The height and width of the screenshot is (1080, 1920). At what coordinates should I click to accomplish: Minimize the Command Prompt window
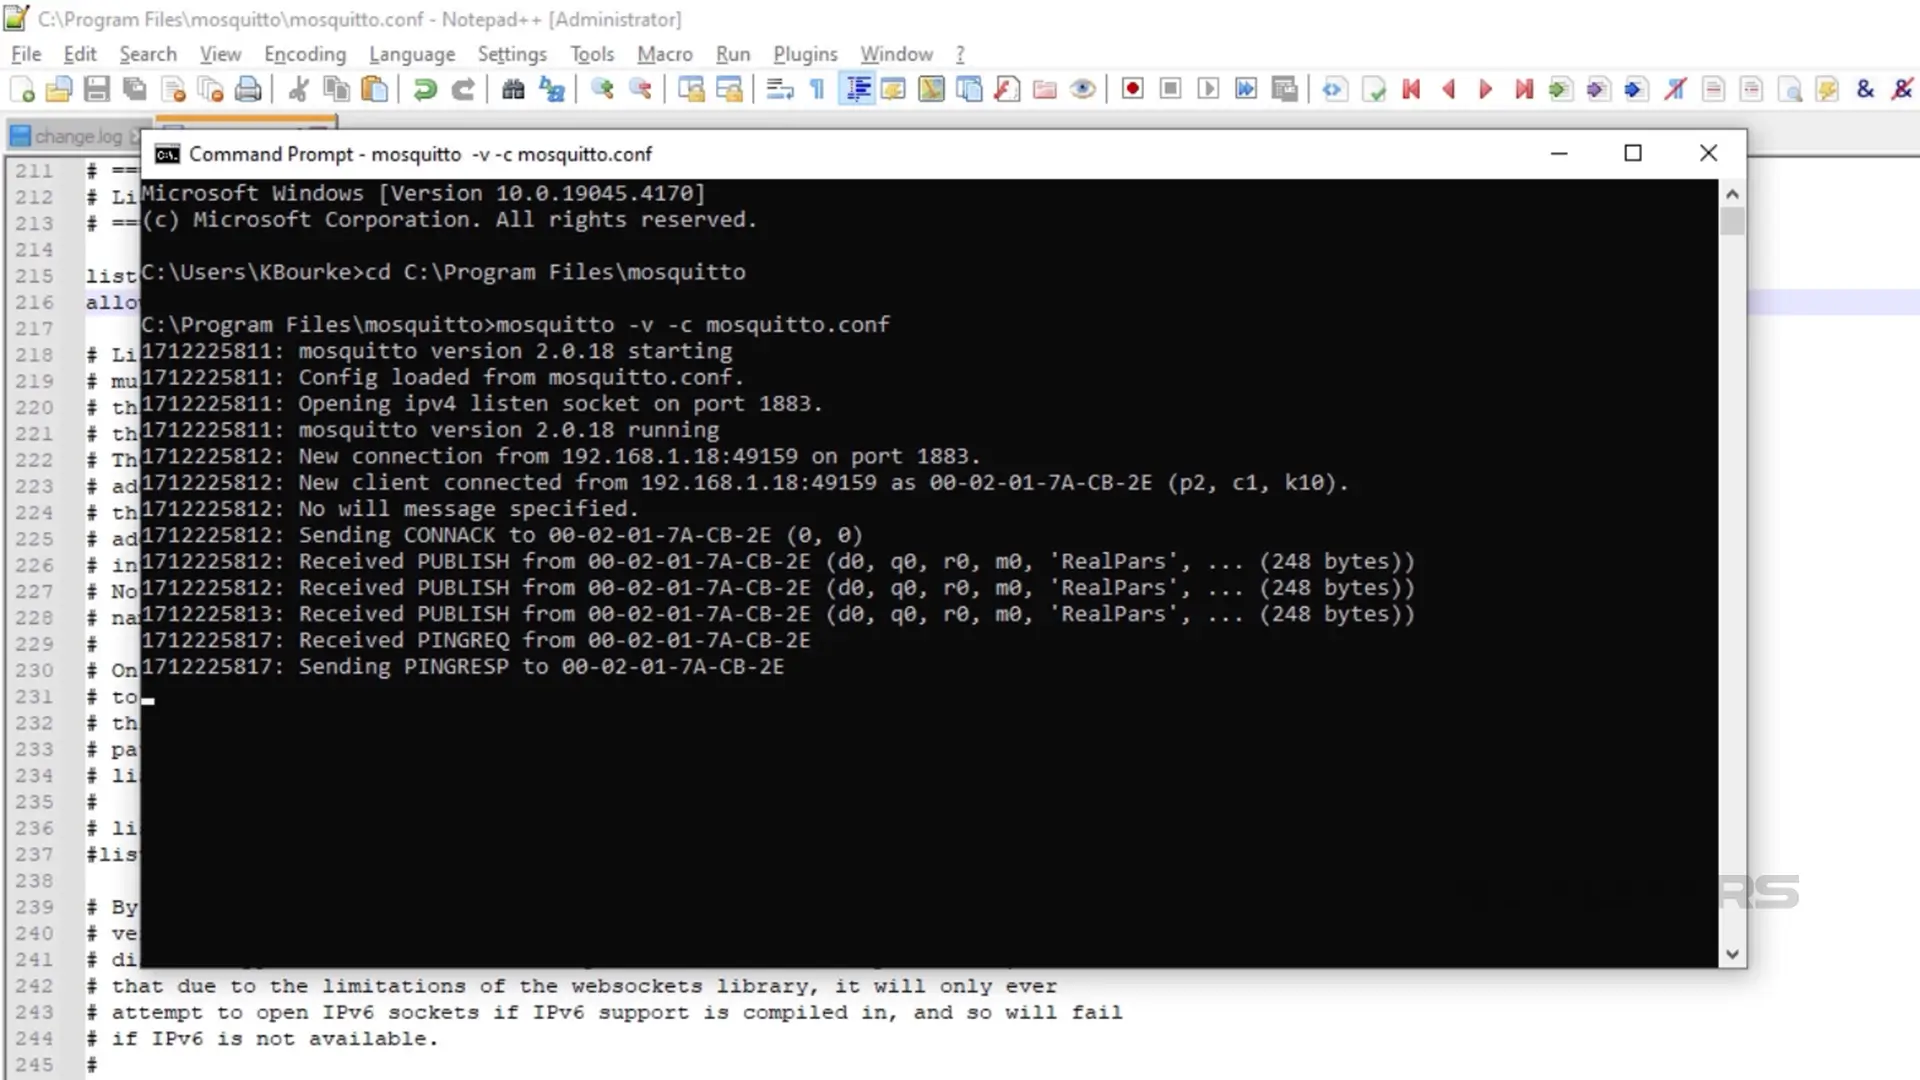[1559, 153]
